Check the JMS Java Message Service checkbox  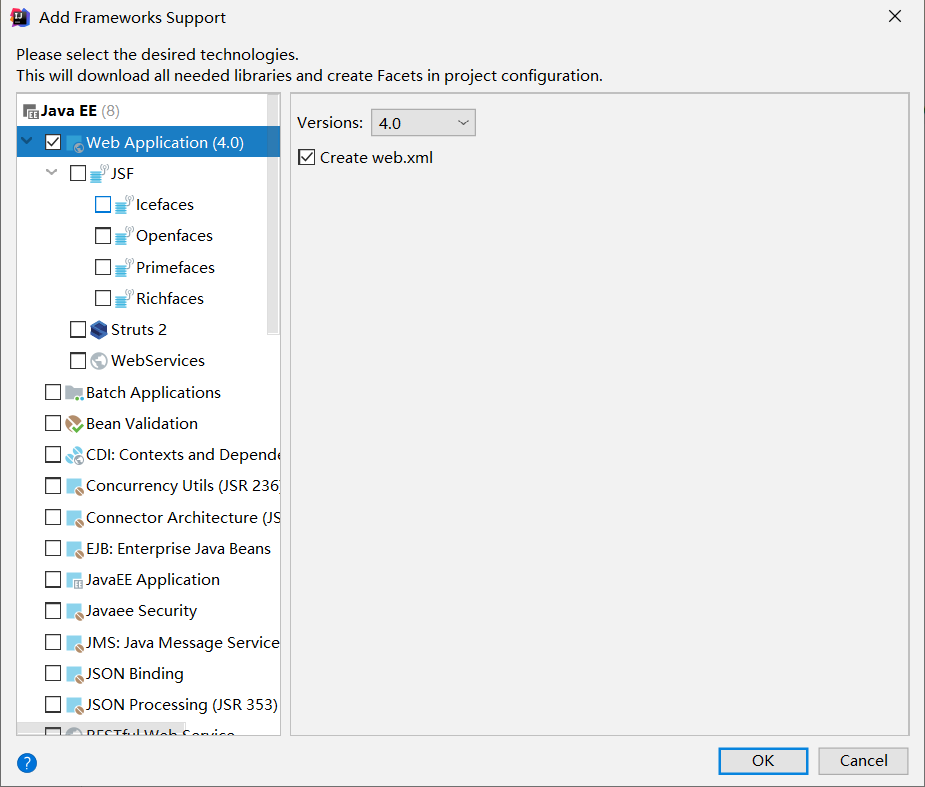point(53,642)
